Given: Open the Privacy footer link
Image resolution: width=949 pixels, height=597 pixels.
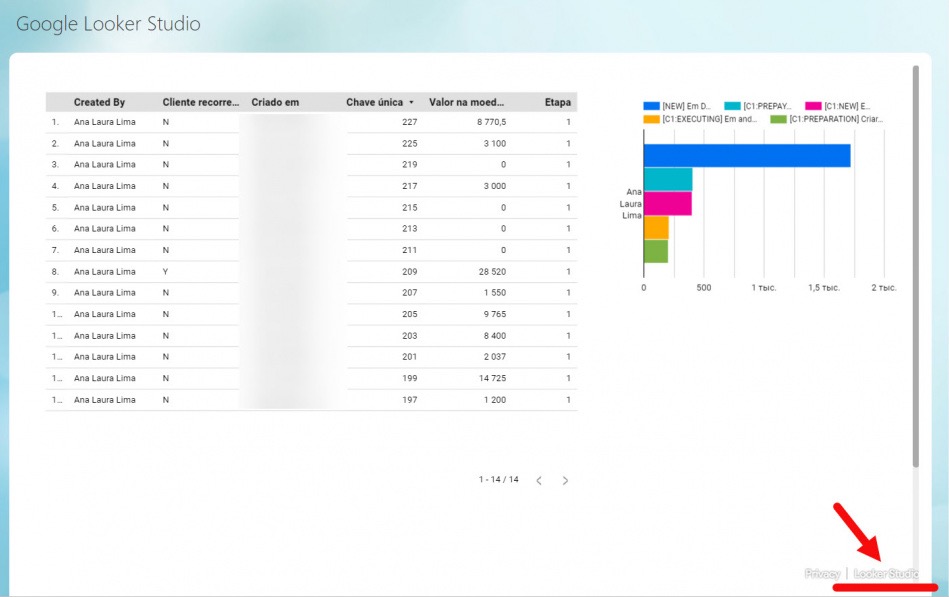Looking at the screenshot, I should [x=823, y=573].
